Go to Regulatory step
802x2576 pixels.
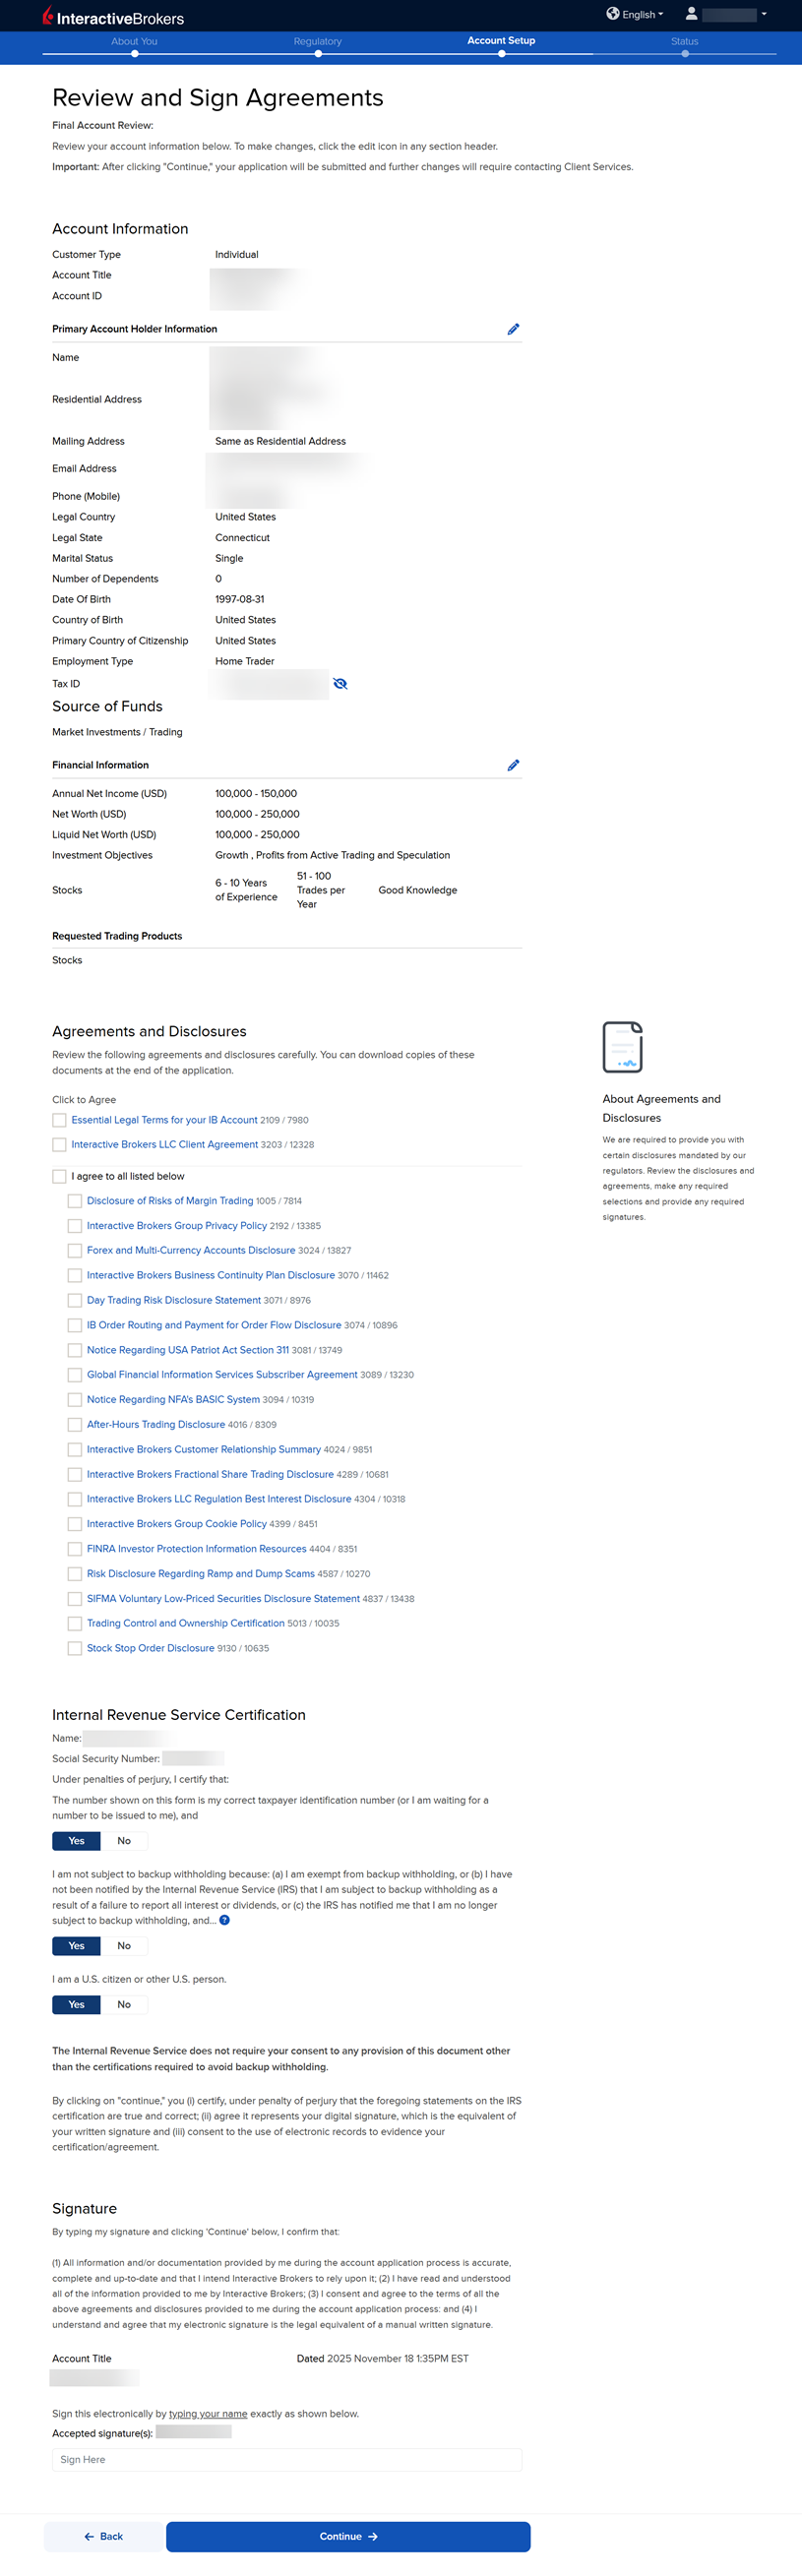pos(318,42)
